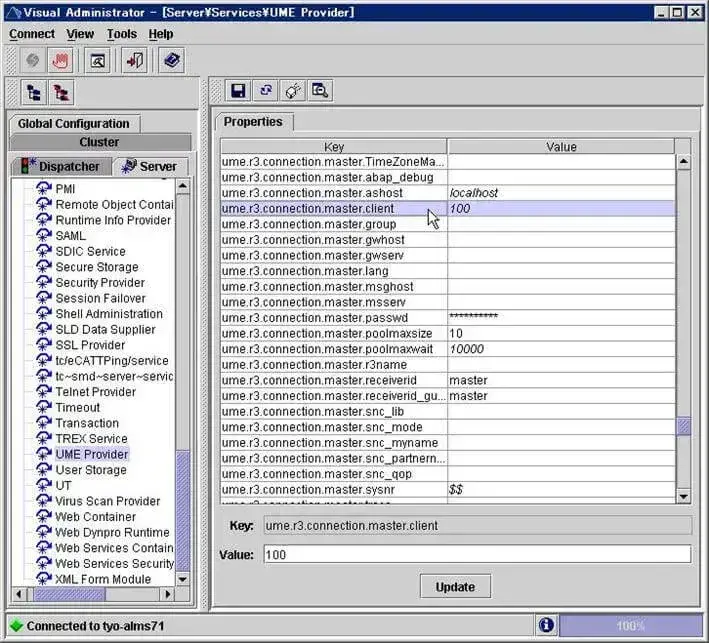This screenshot has width=709, height=643.
Task: Select the ume.r3.connection.master.passwd row
Action: (448, 317)
